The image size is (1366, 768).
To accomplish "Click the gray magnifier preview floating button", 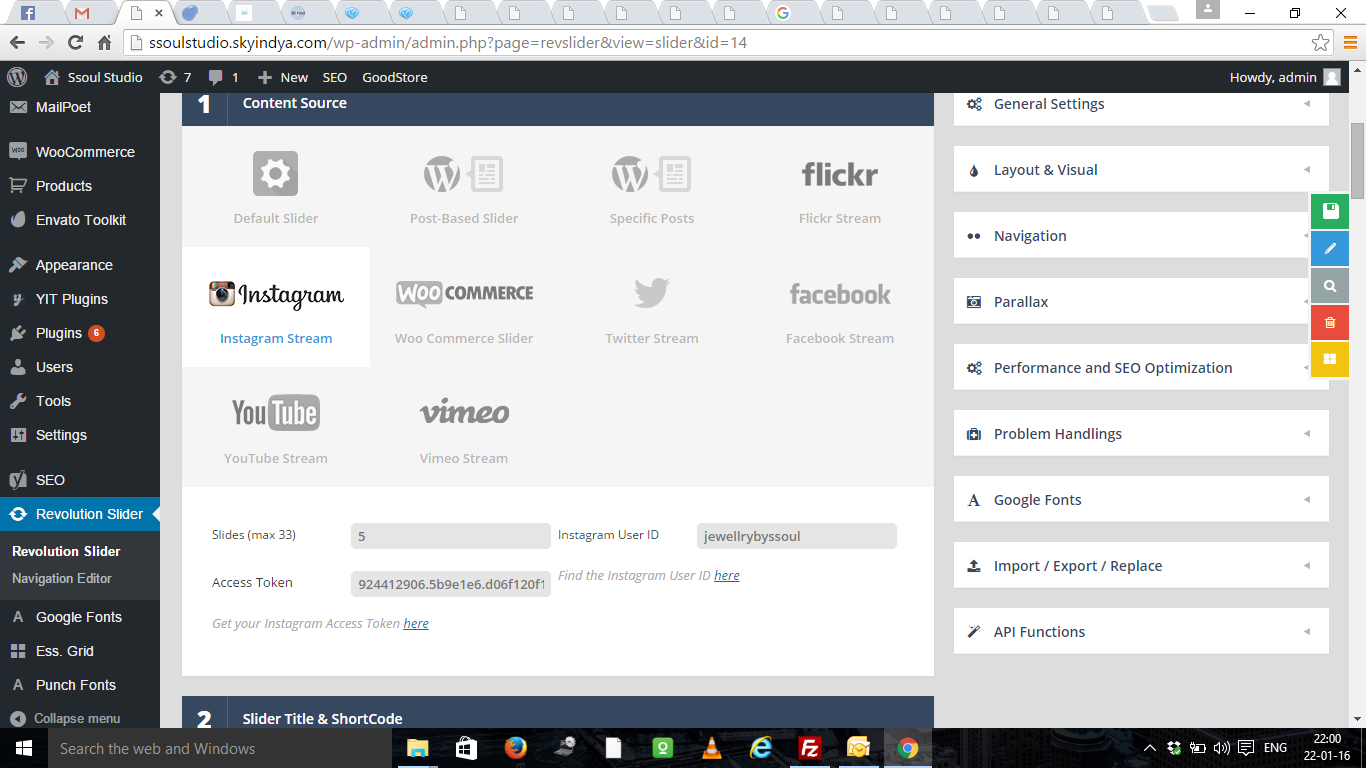I will coord(1330,285).
